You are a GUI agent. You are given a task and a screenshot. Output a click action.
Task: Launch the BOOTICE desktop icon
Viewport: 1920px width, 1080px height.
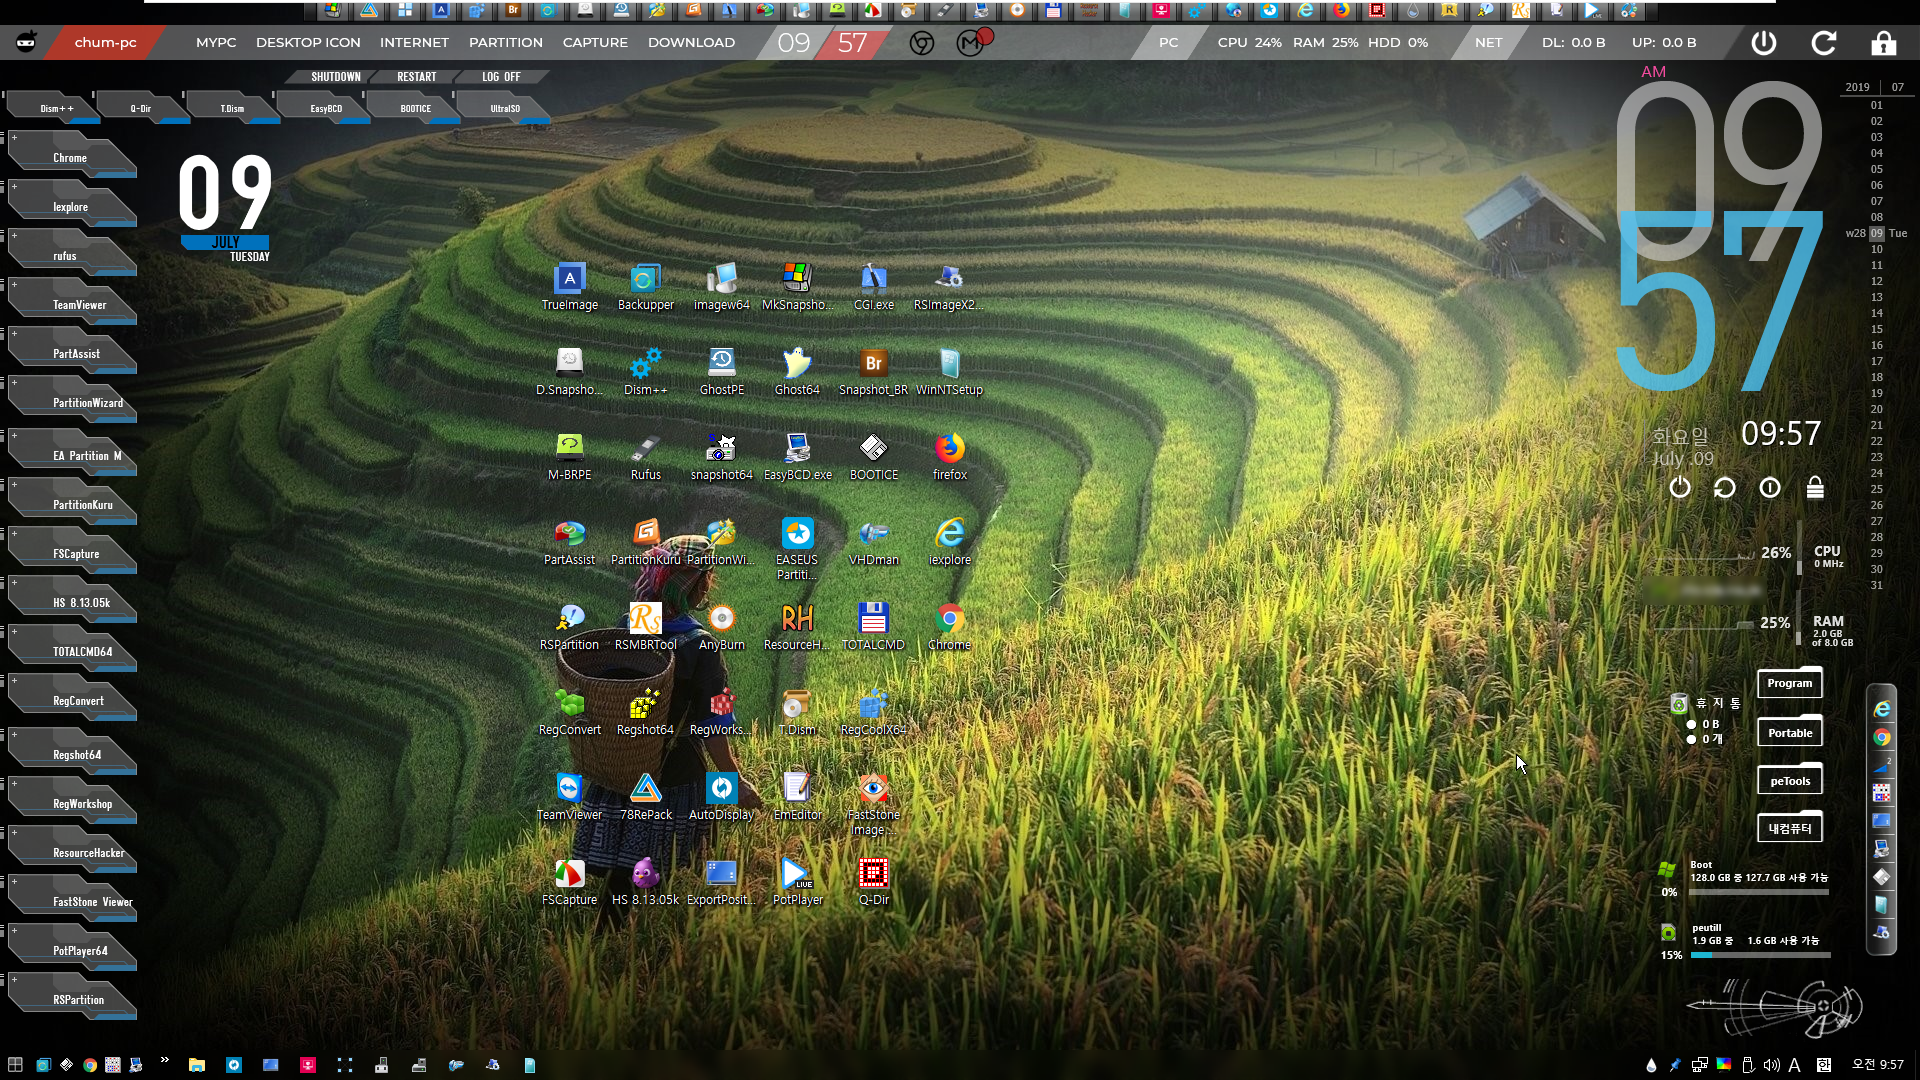click(x=873, y=457)
